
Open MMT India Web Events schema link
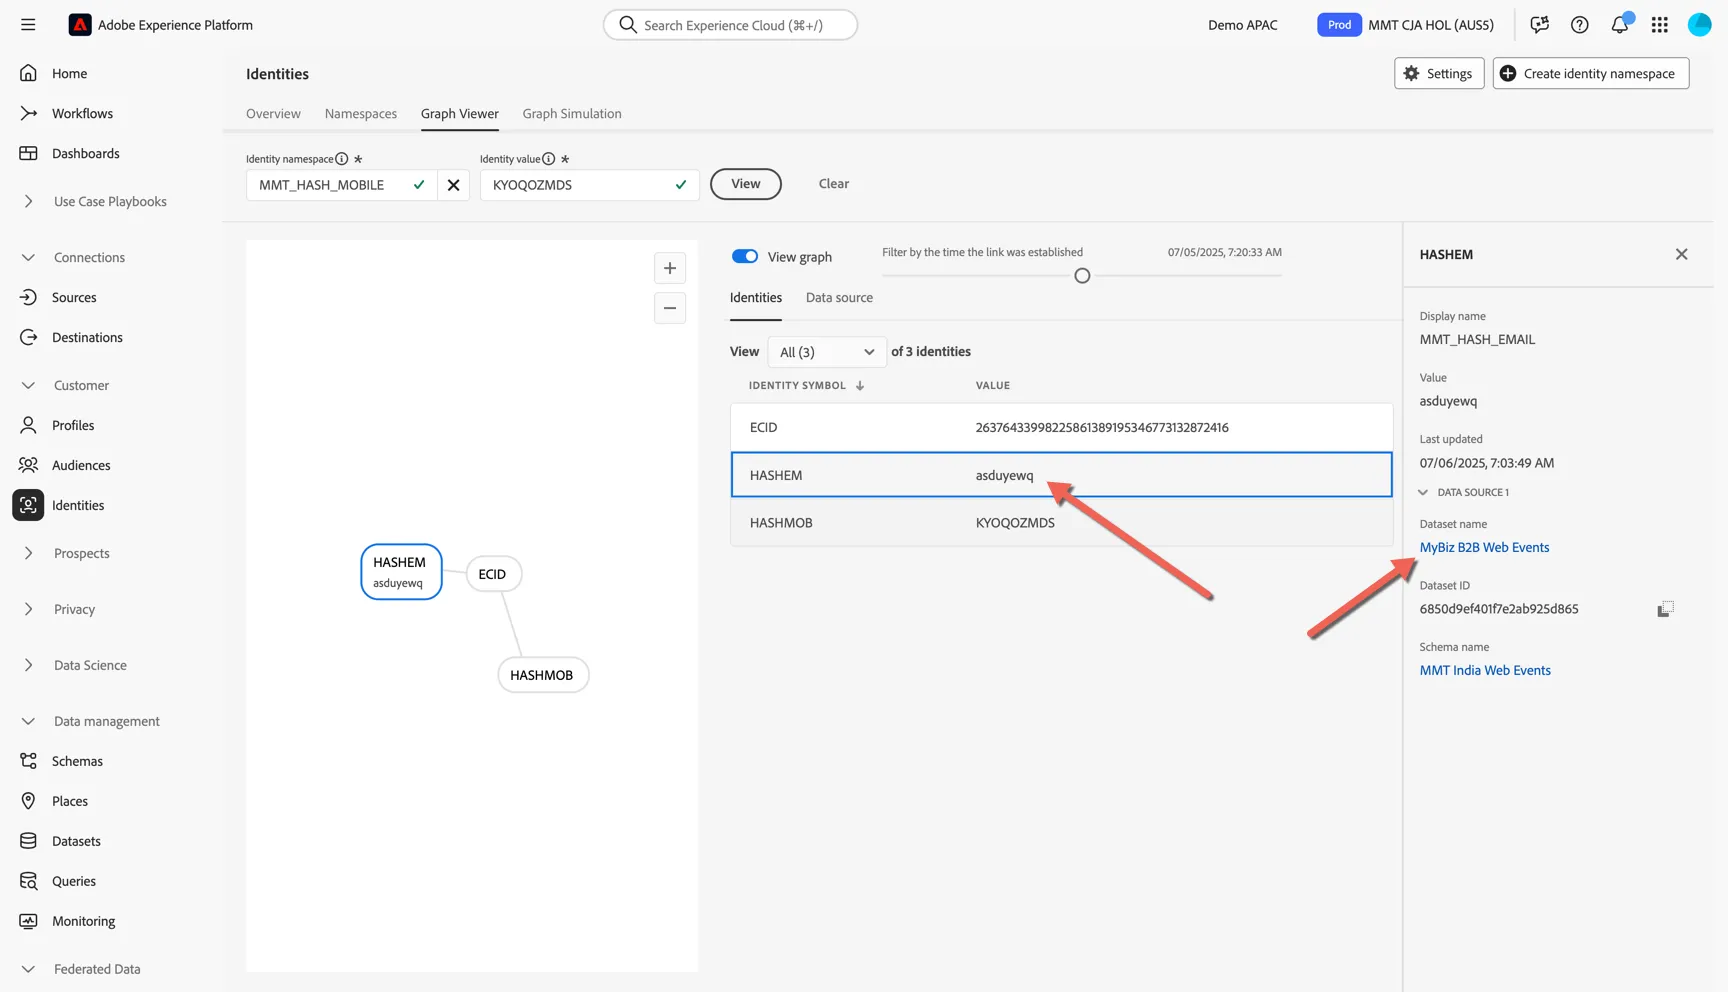[x=1485, y=670]
